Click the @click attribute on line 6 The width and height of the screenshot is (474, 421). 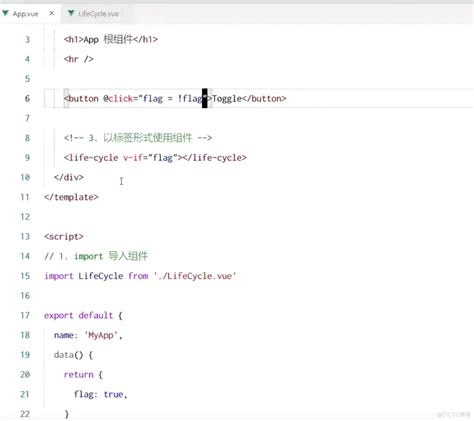tap(118, 99)
